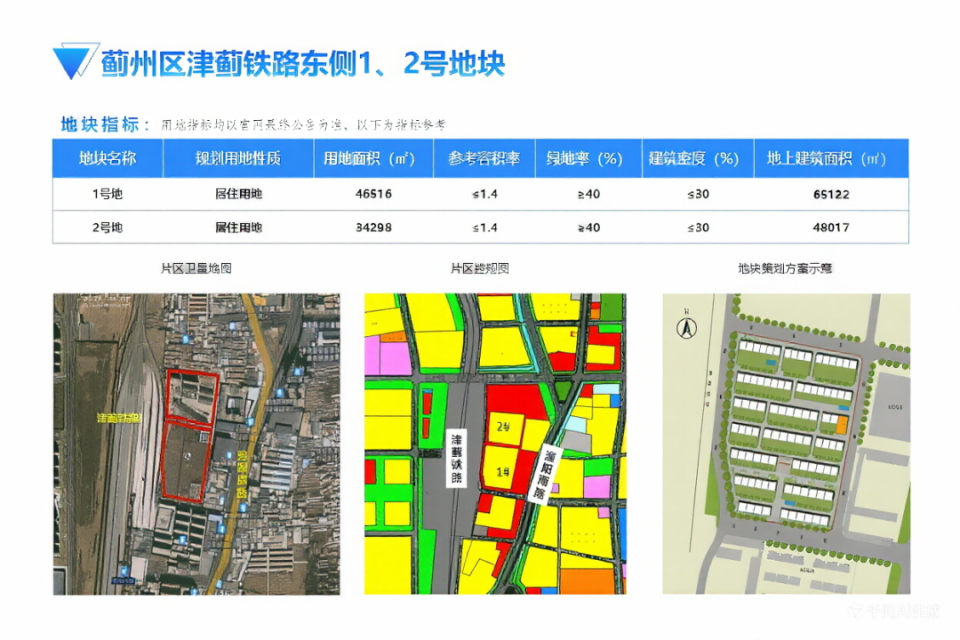Open the colored zoning plan image
The width and height of the screenshot is (960, 640).
click(495, 444)
